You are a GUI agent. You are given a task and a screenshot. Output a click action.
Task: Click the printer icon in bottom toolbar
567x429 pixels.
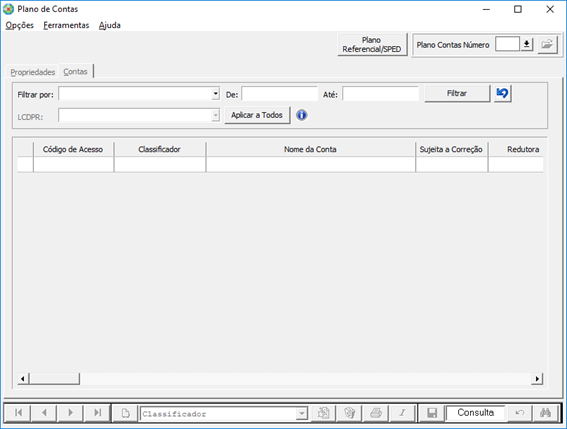coord(376,413)
